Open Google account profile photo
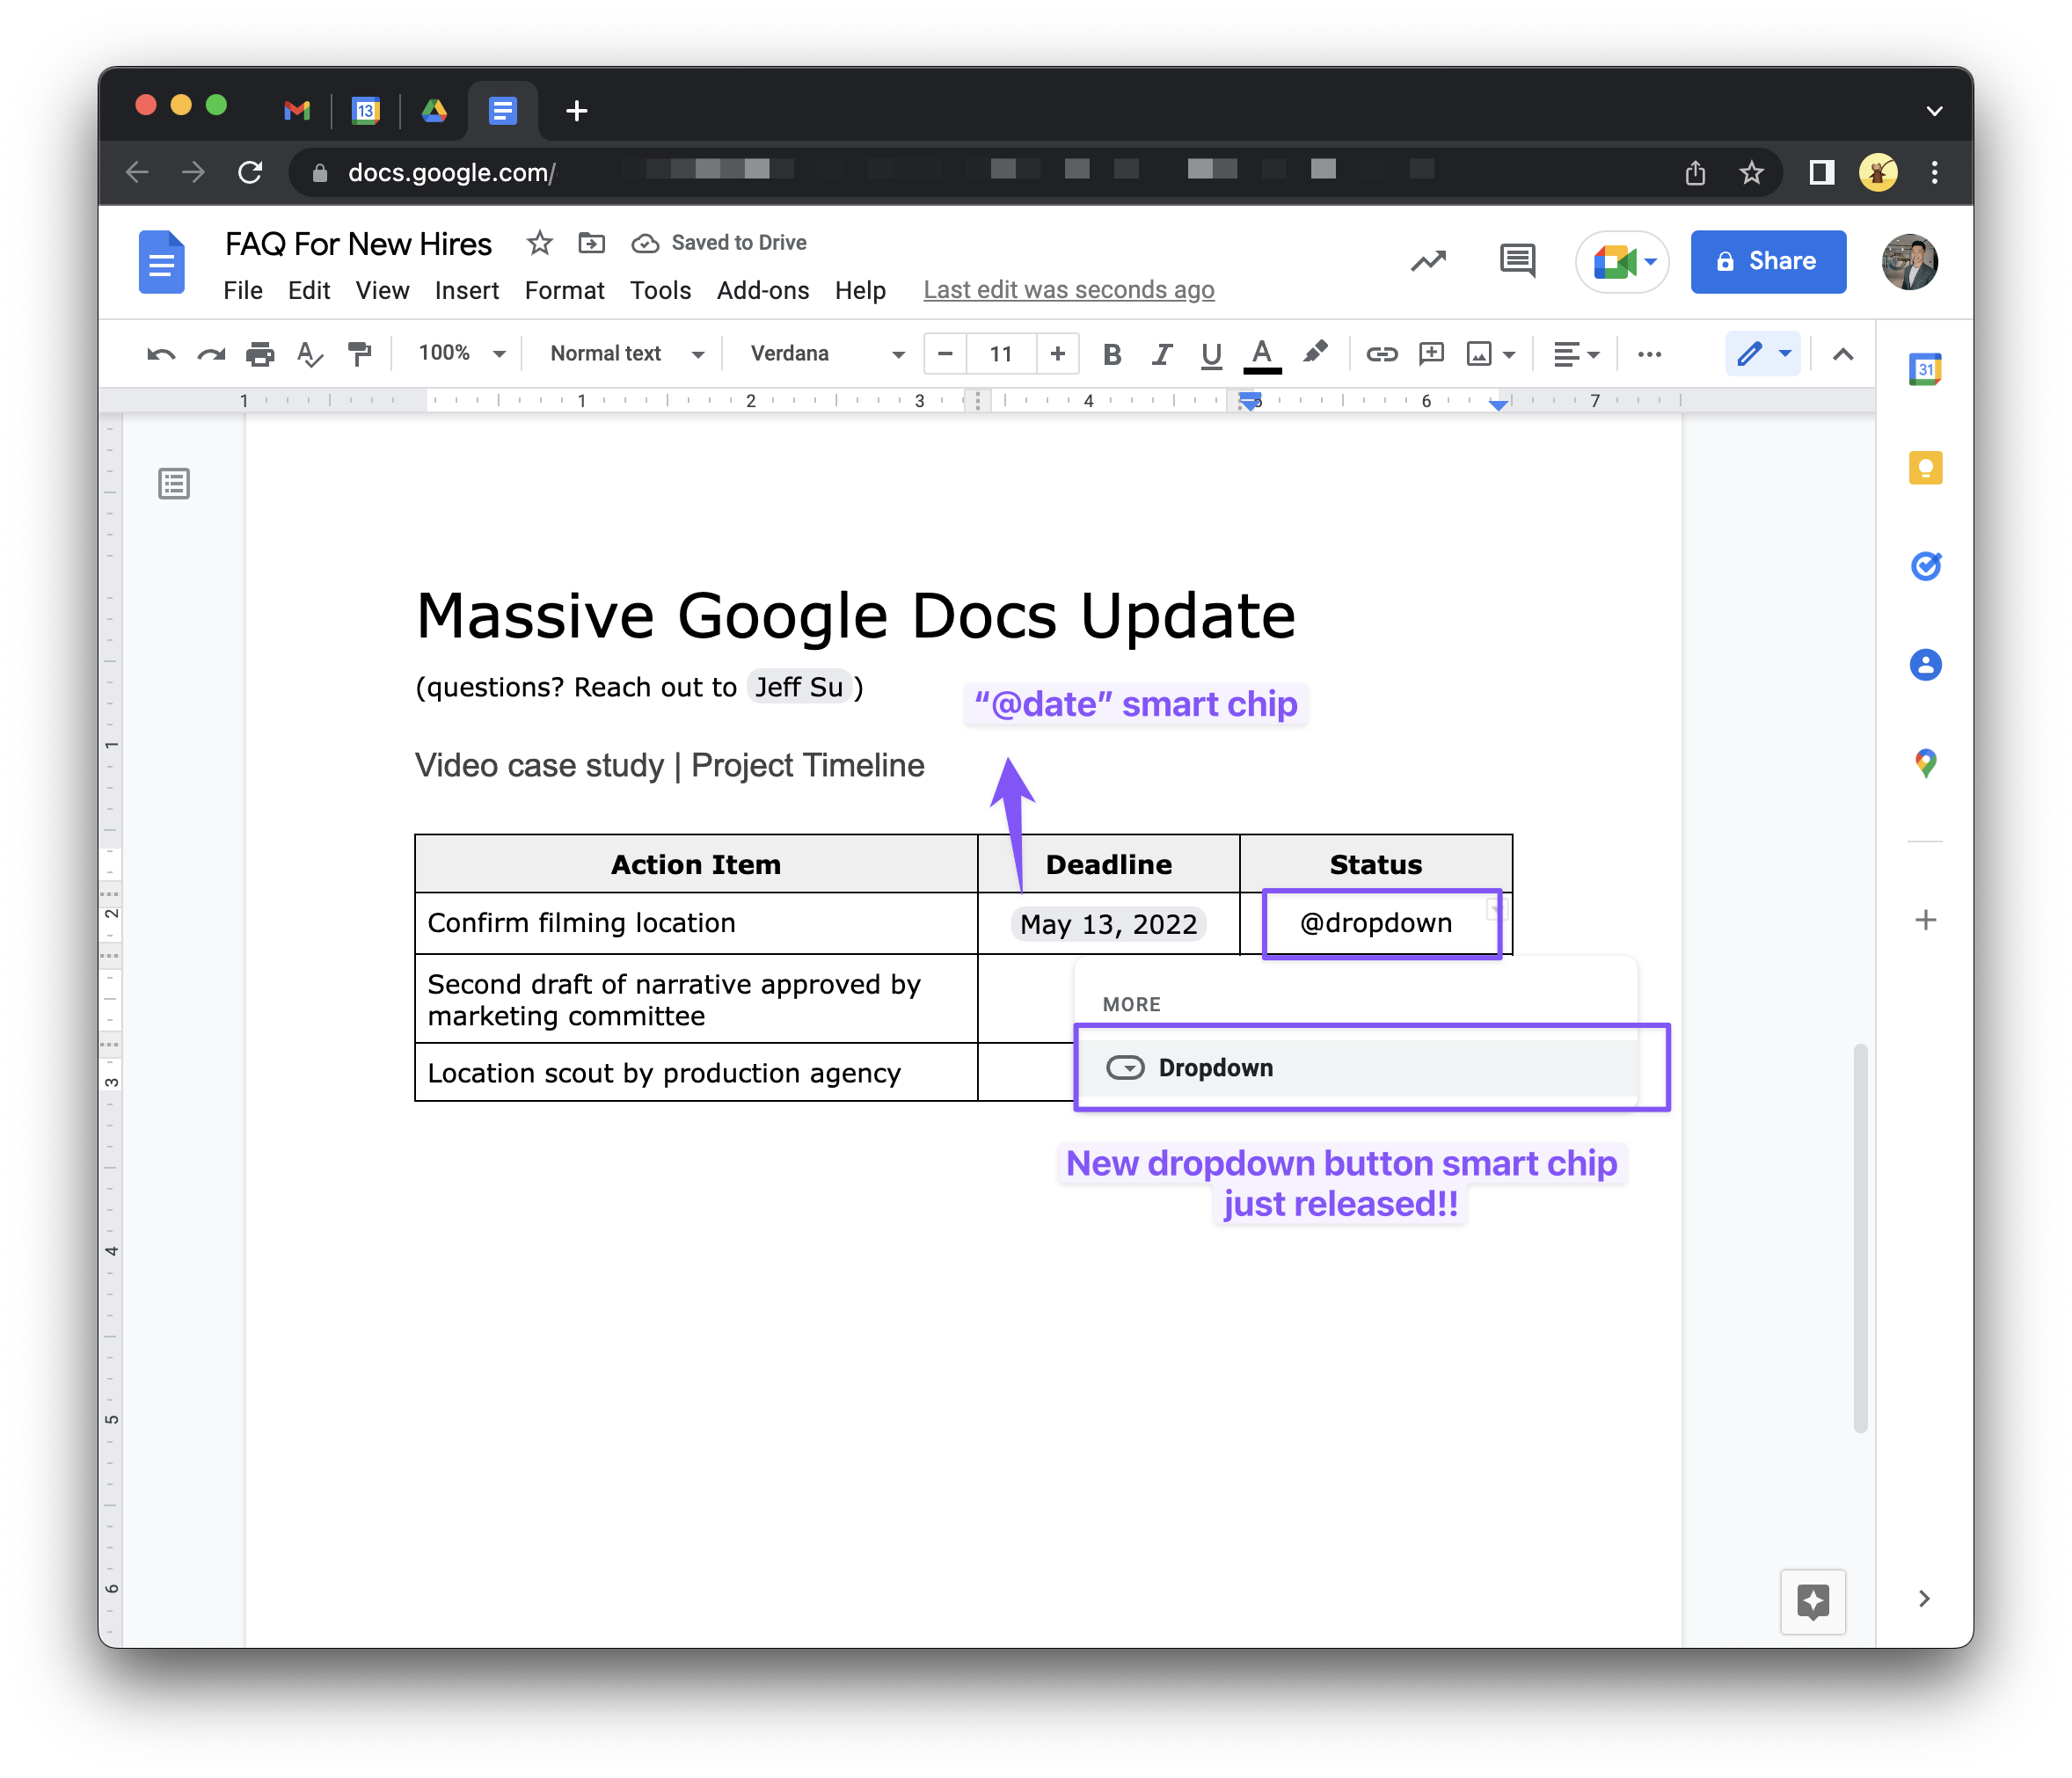Screen dimensions: 2072x1778 (x=1909, y=262)
